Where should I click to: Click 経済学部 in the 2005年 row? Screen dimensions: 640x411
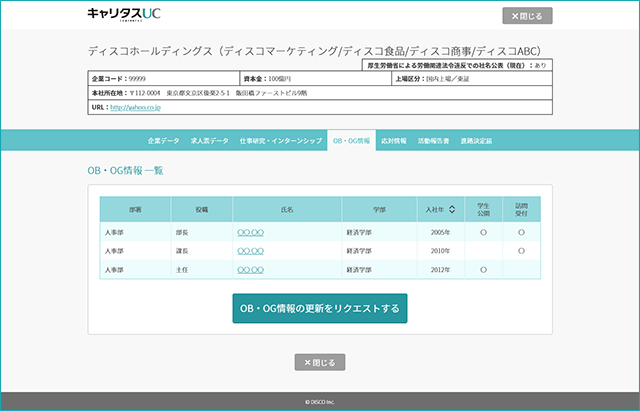coord(359,233)
